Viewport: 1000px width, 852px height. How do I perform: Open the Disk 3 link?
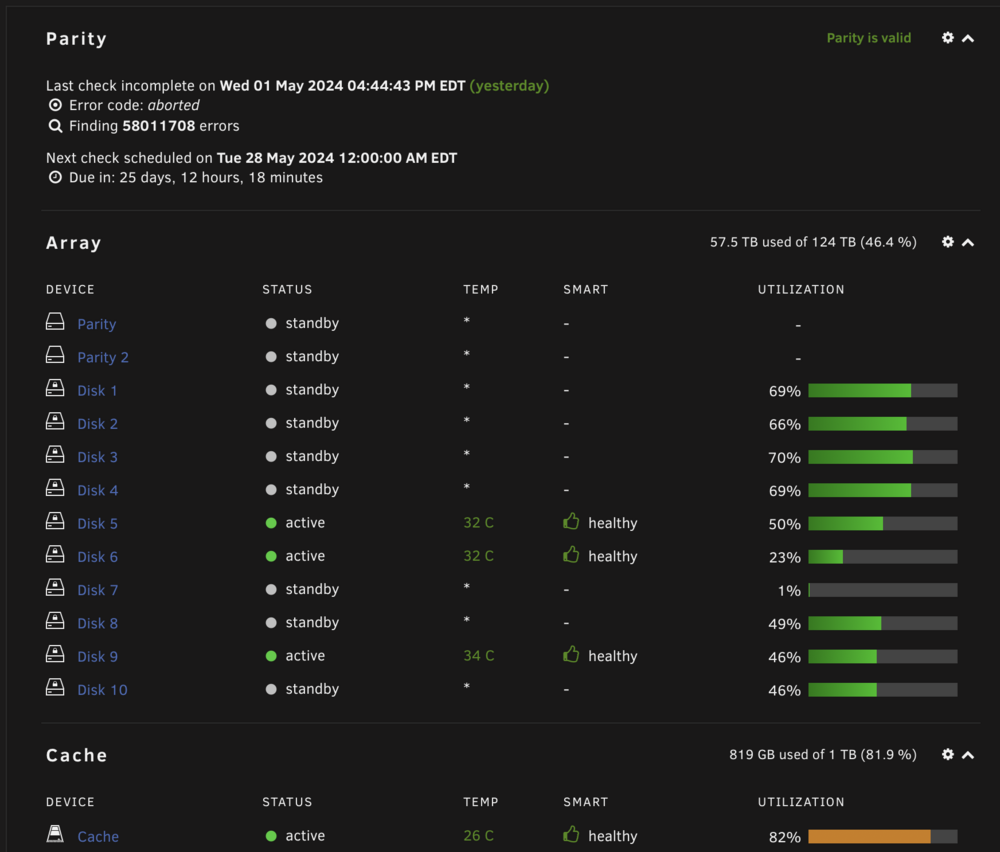[x=97, y=457]
